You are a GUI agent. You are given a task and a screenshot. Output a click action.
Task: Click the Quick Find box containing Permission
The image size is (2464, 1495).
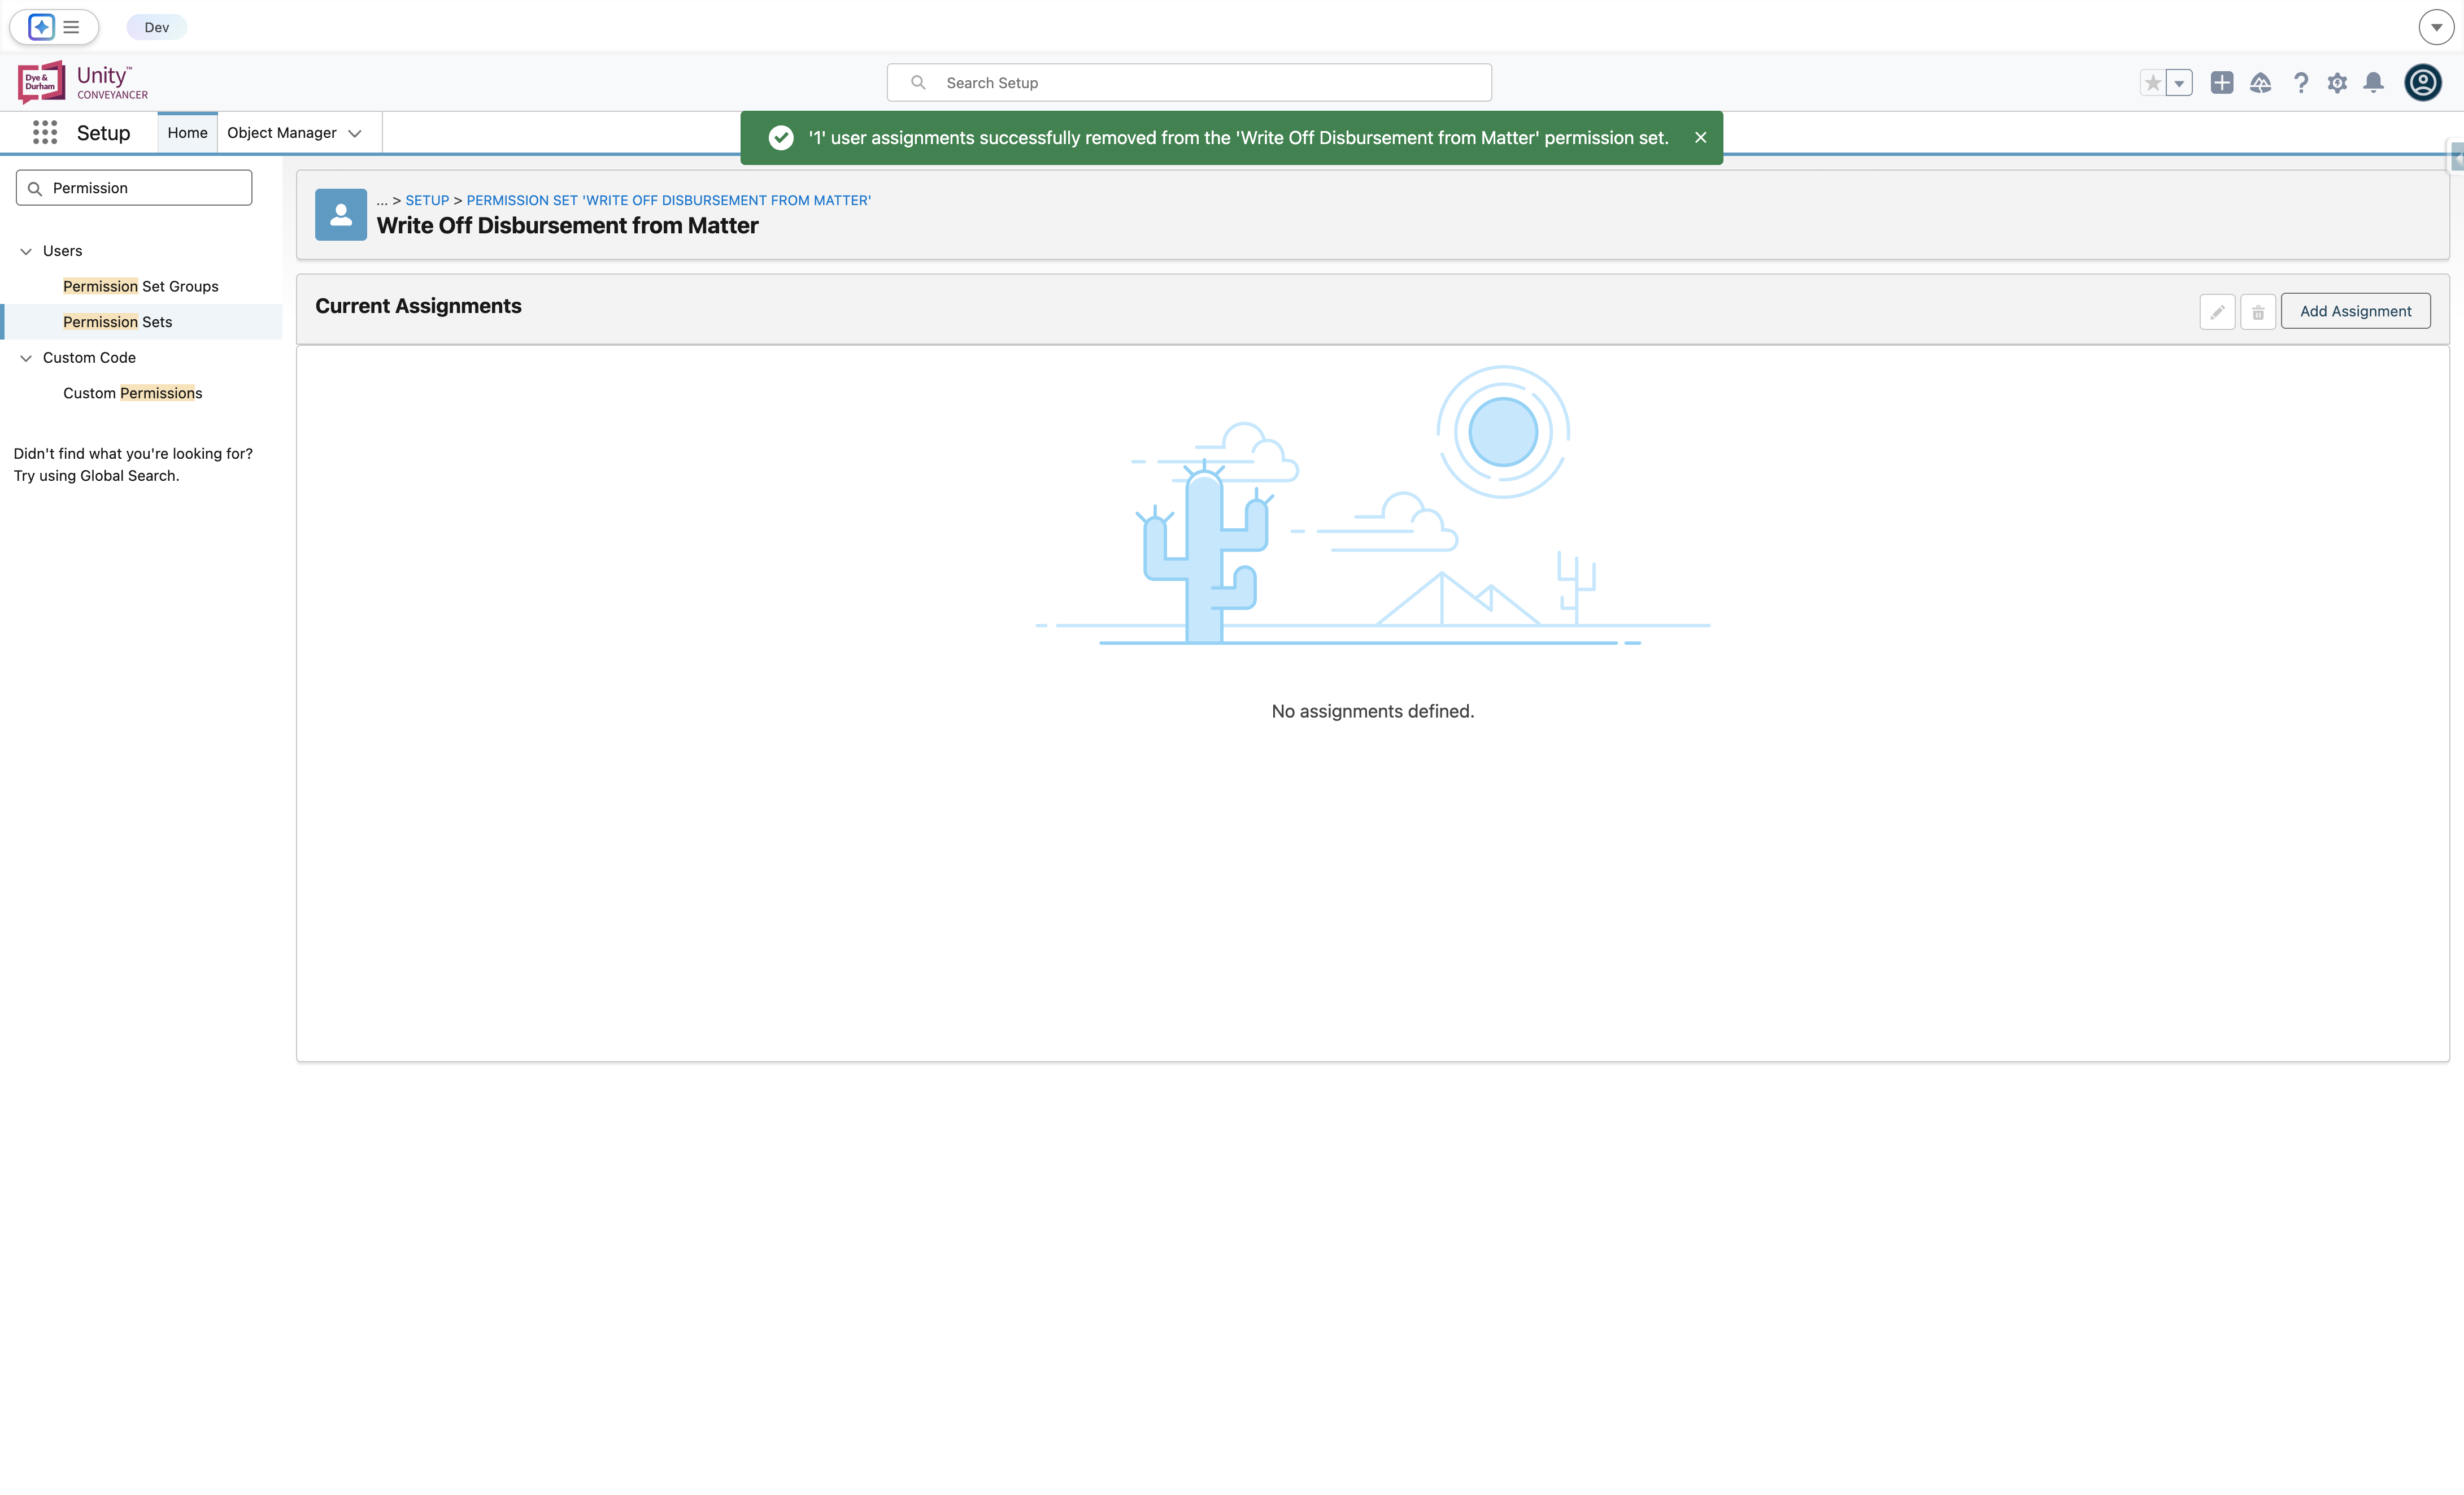(134, 188)
